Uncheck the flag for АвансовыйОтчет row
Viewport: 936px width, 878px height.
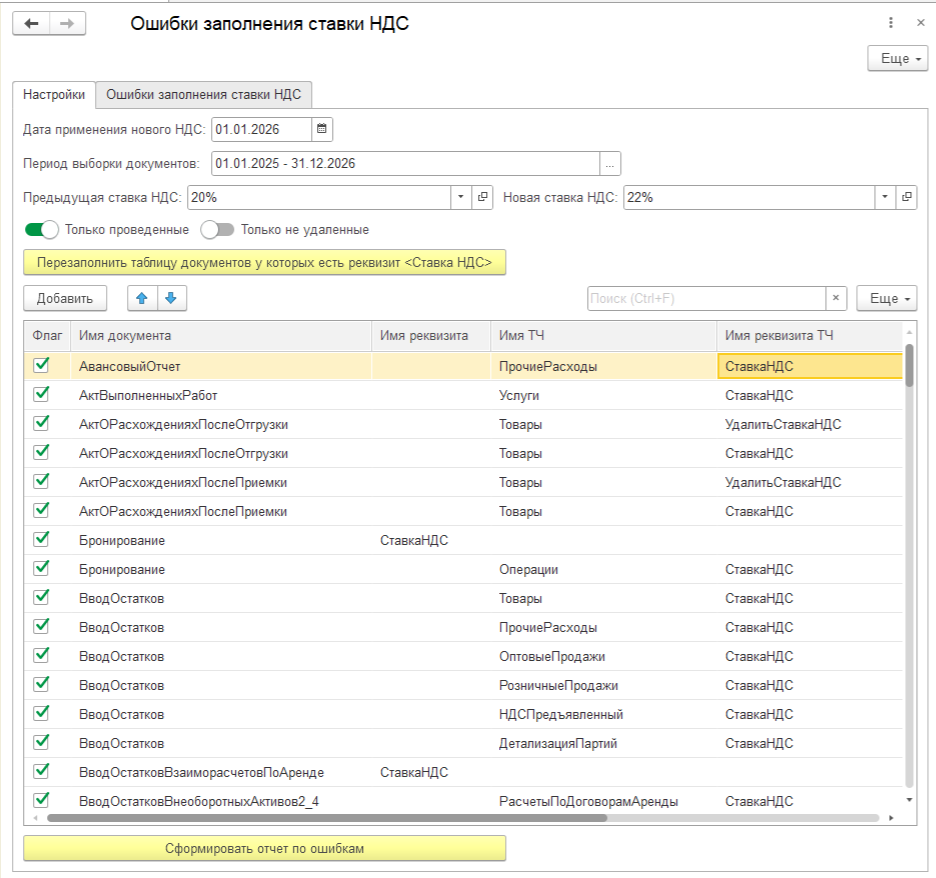click(42, 366)
